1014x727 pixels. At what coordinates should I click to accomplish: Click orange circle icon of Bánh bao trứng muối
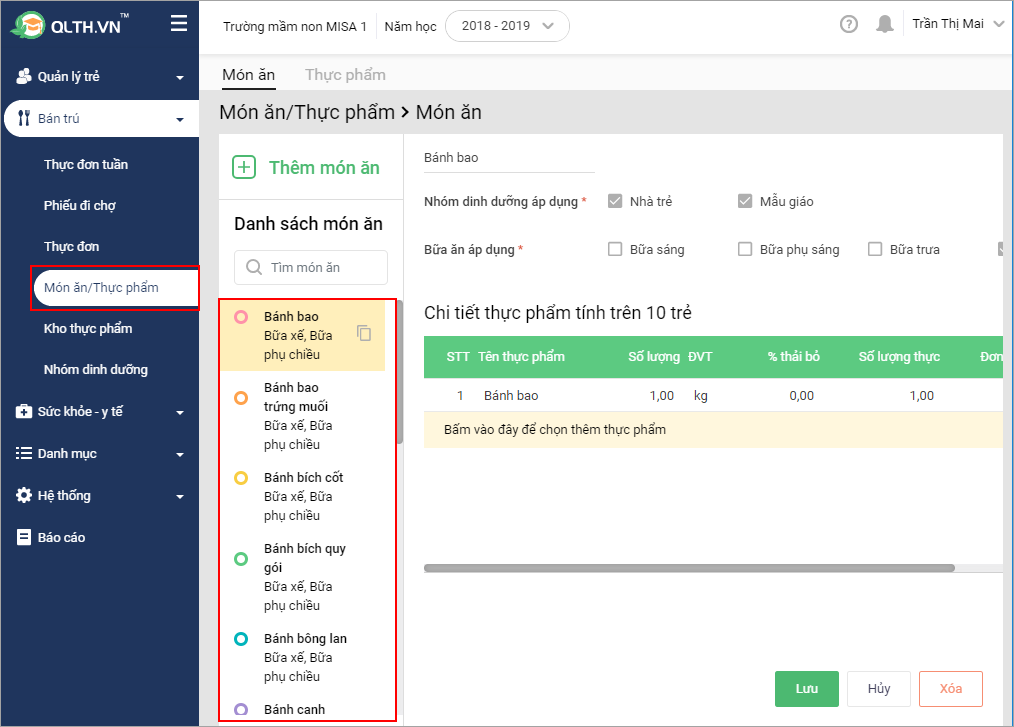pos(241,398)
